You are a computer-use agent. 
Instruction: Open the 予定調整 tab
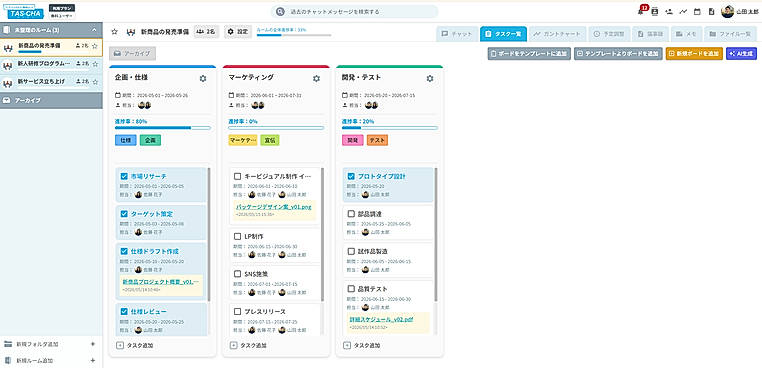click(x=609, y=34)
